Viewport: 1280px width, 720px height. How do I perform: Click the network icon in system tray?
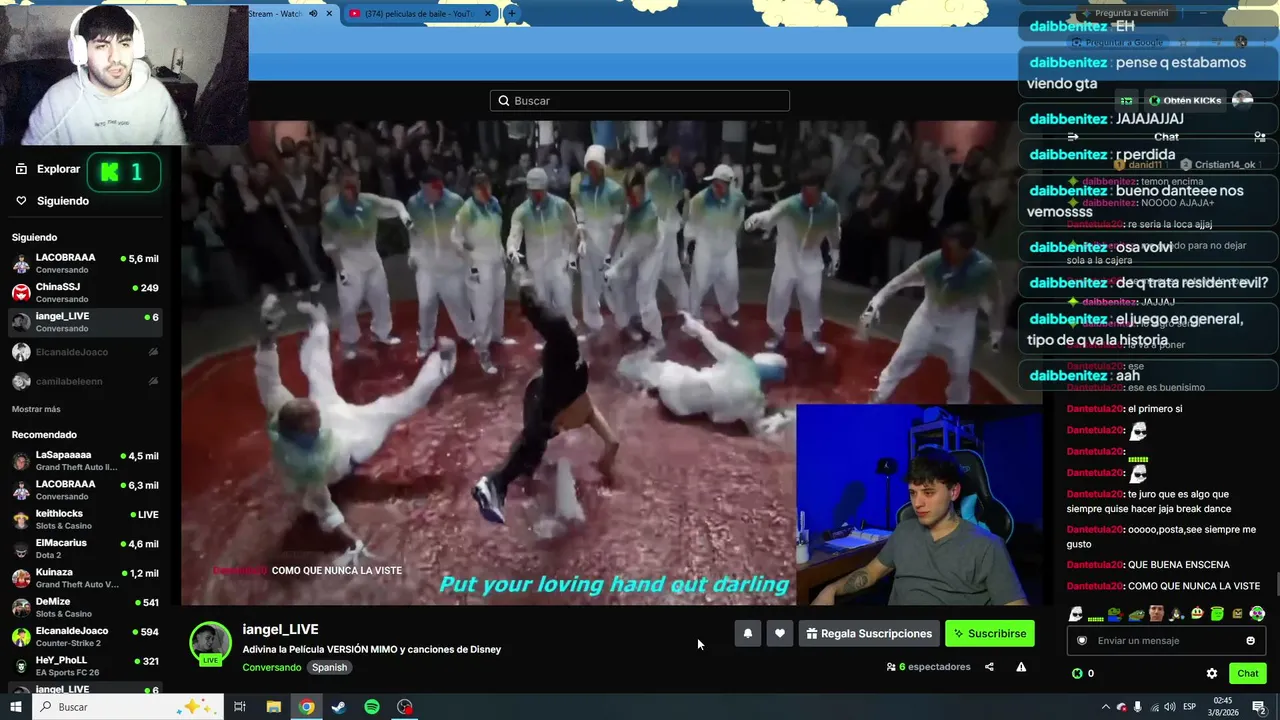coord(1154,707)
